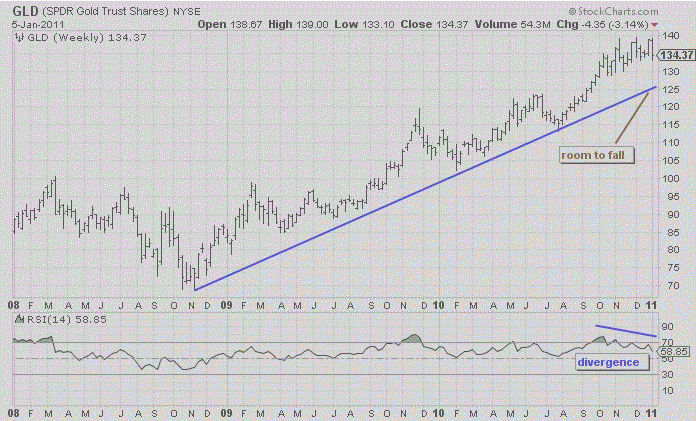Select the High 139.00 value
The width and height of the screenshot is (696, 421).
(x=298, y=24)
